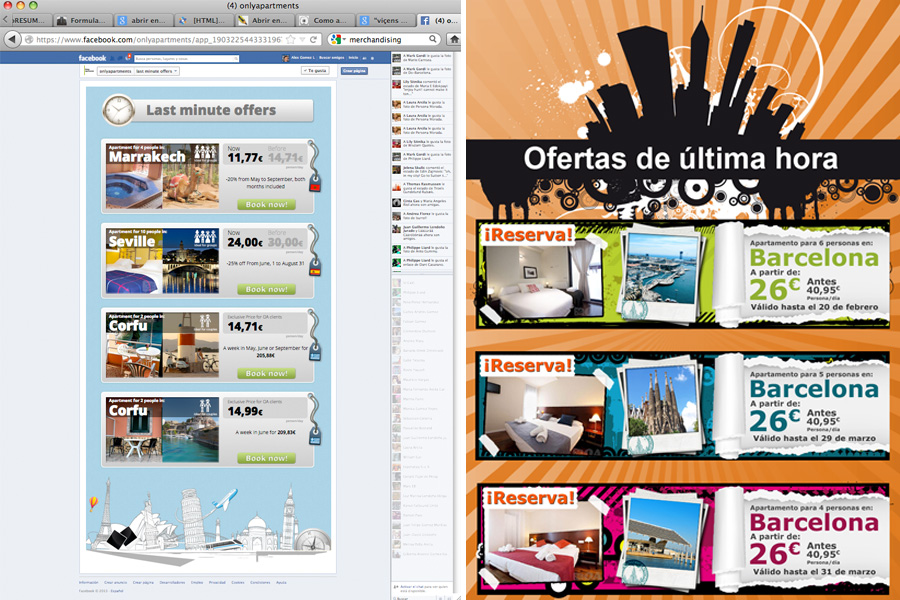Click the magnifier in the merchandising search box
The height and width of the screenshot is (600, 900).
tap(433, 39)
